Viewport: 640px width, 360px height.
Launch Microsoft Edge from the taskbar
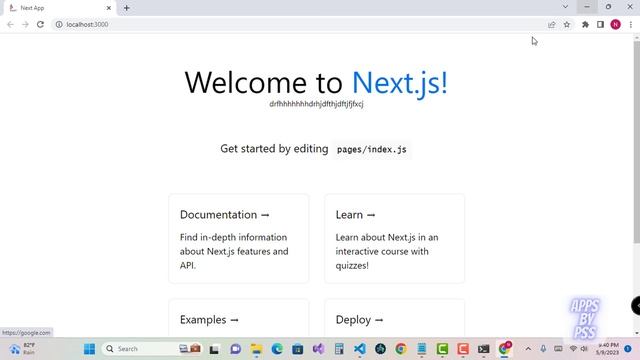[277, 349]
